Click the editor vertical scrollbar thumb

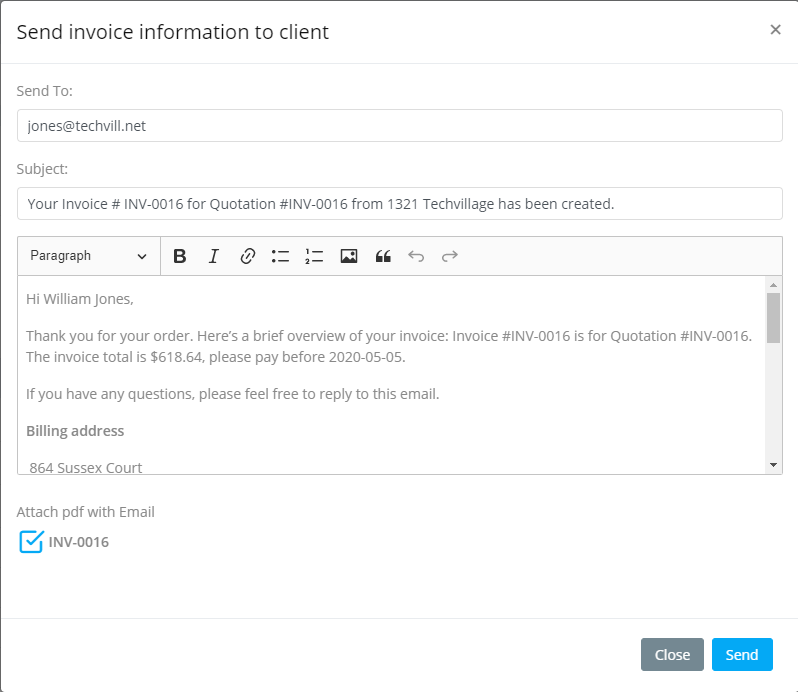(x=773, y=318)
